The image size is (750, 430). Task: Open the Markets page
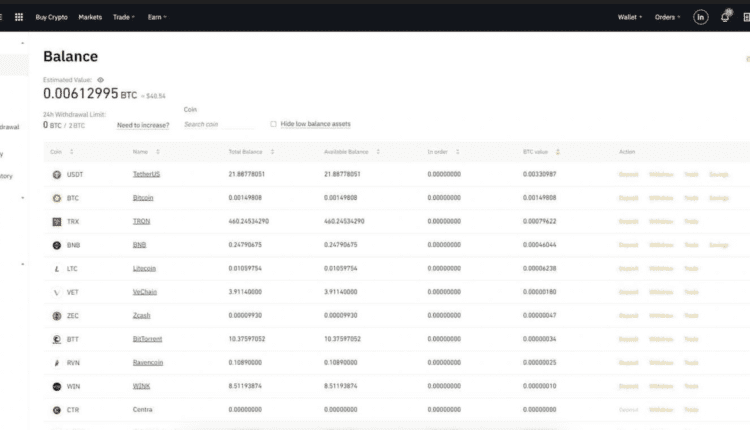click(x=90, y=17)
